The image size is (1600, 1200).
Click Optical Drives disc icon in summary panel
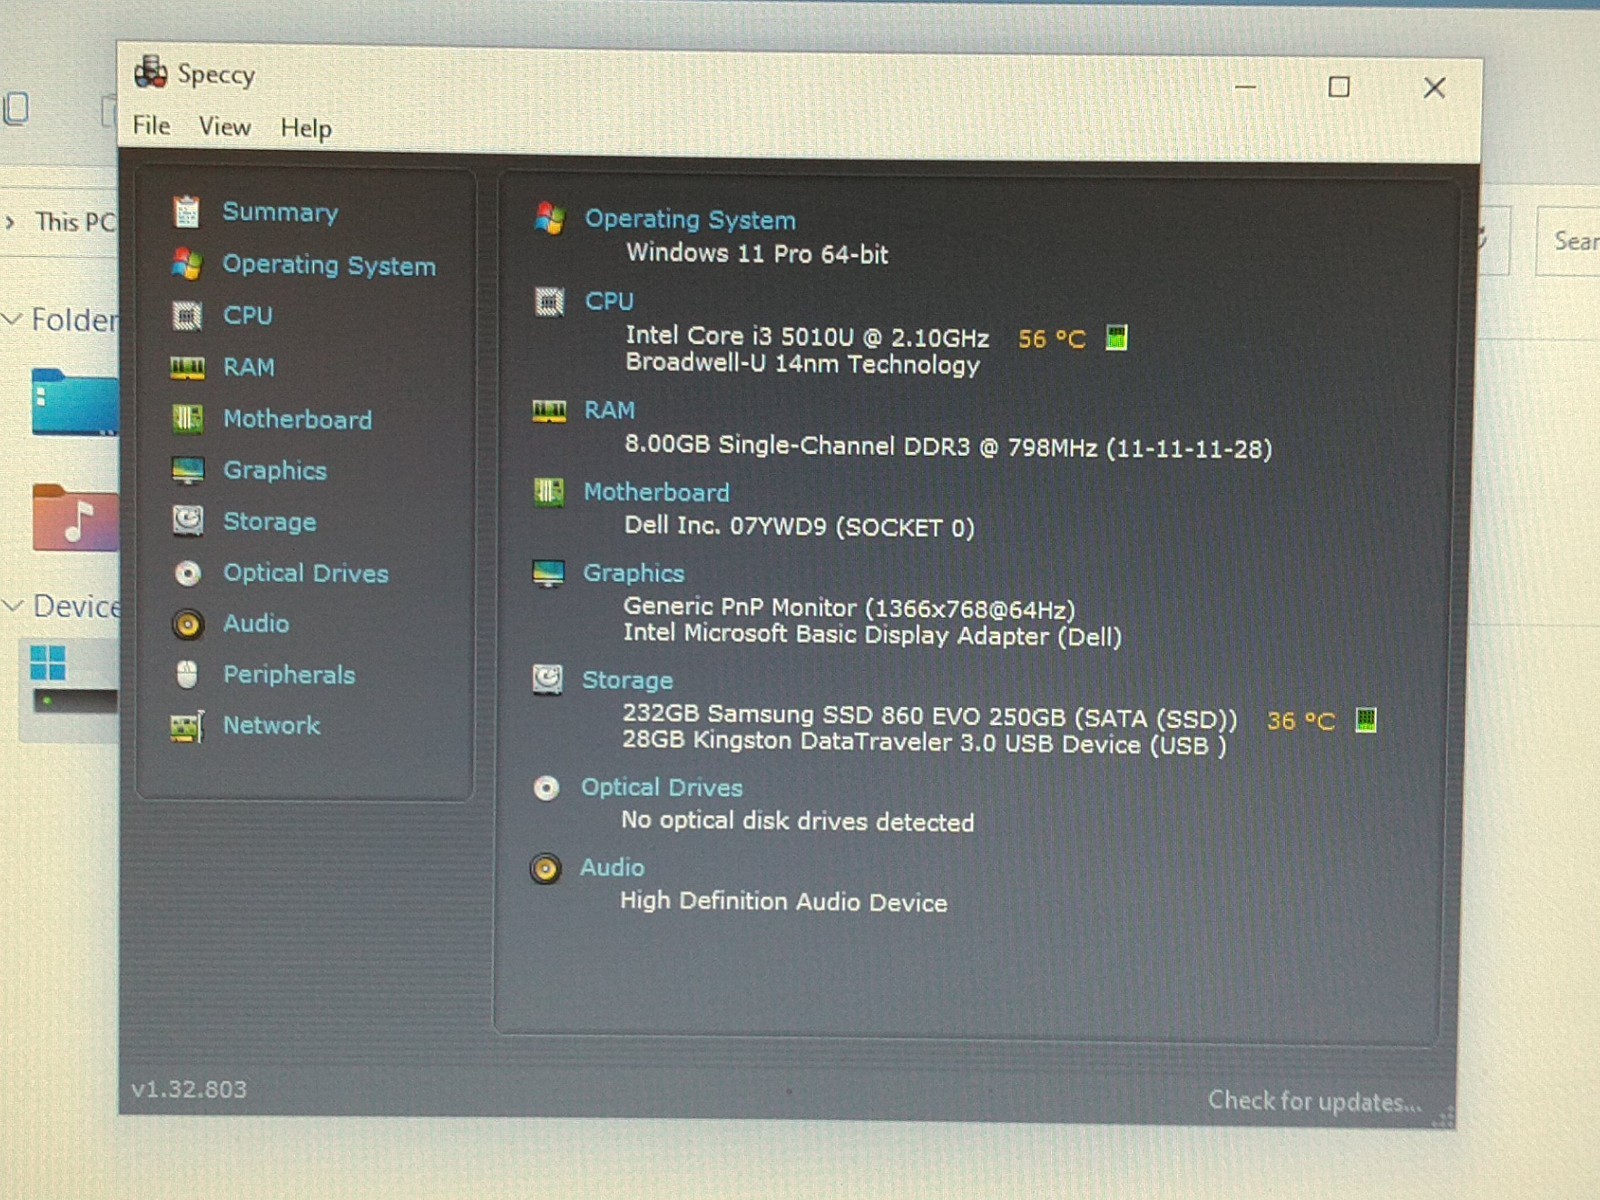pos(546,789)
